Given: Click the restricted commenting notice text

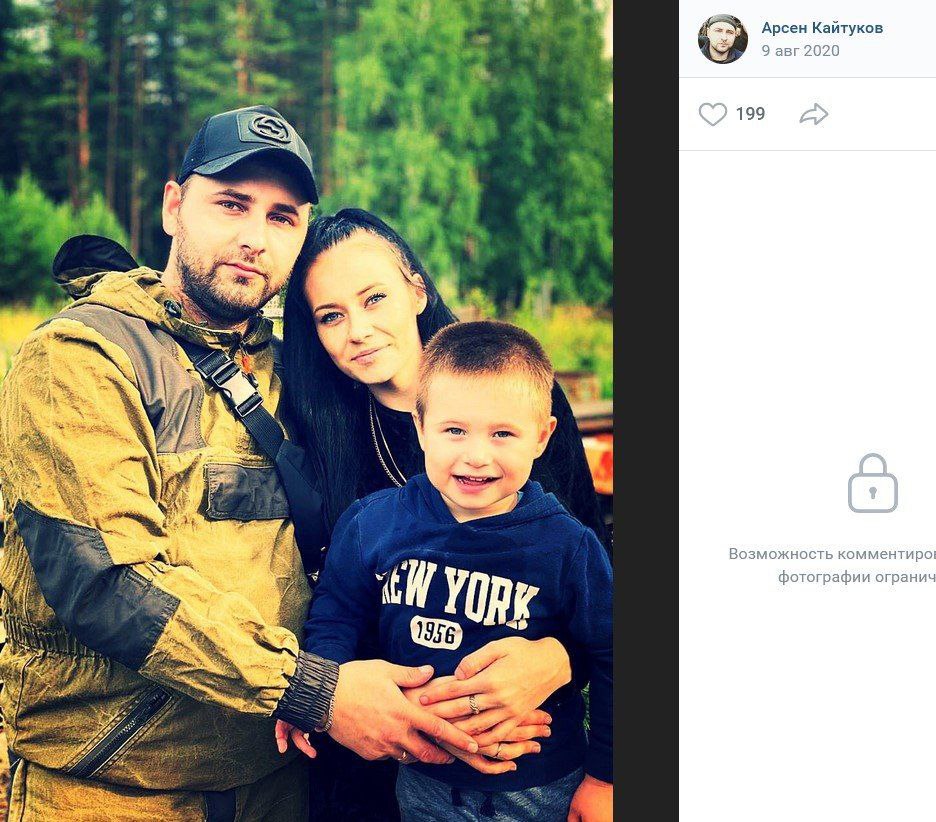Looking at the screenshot, I should [x=832, y=565].
